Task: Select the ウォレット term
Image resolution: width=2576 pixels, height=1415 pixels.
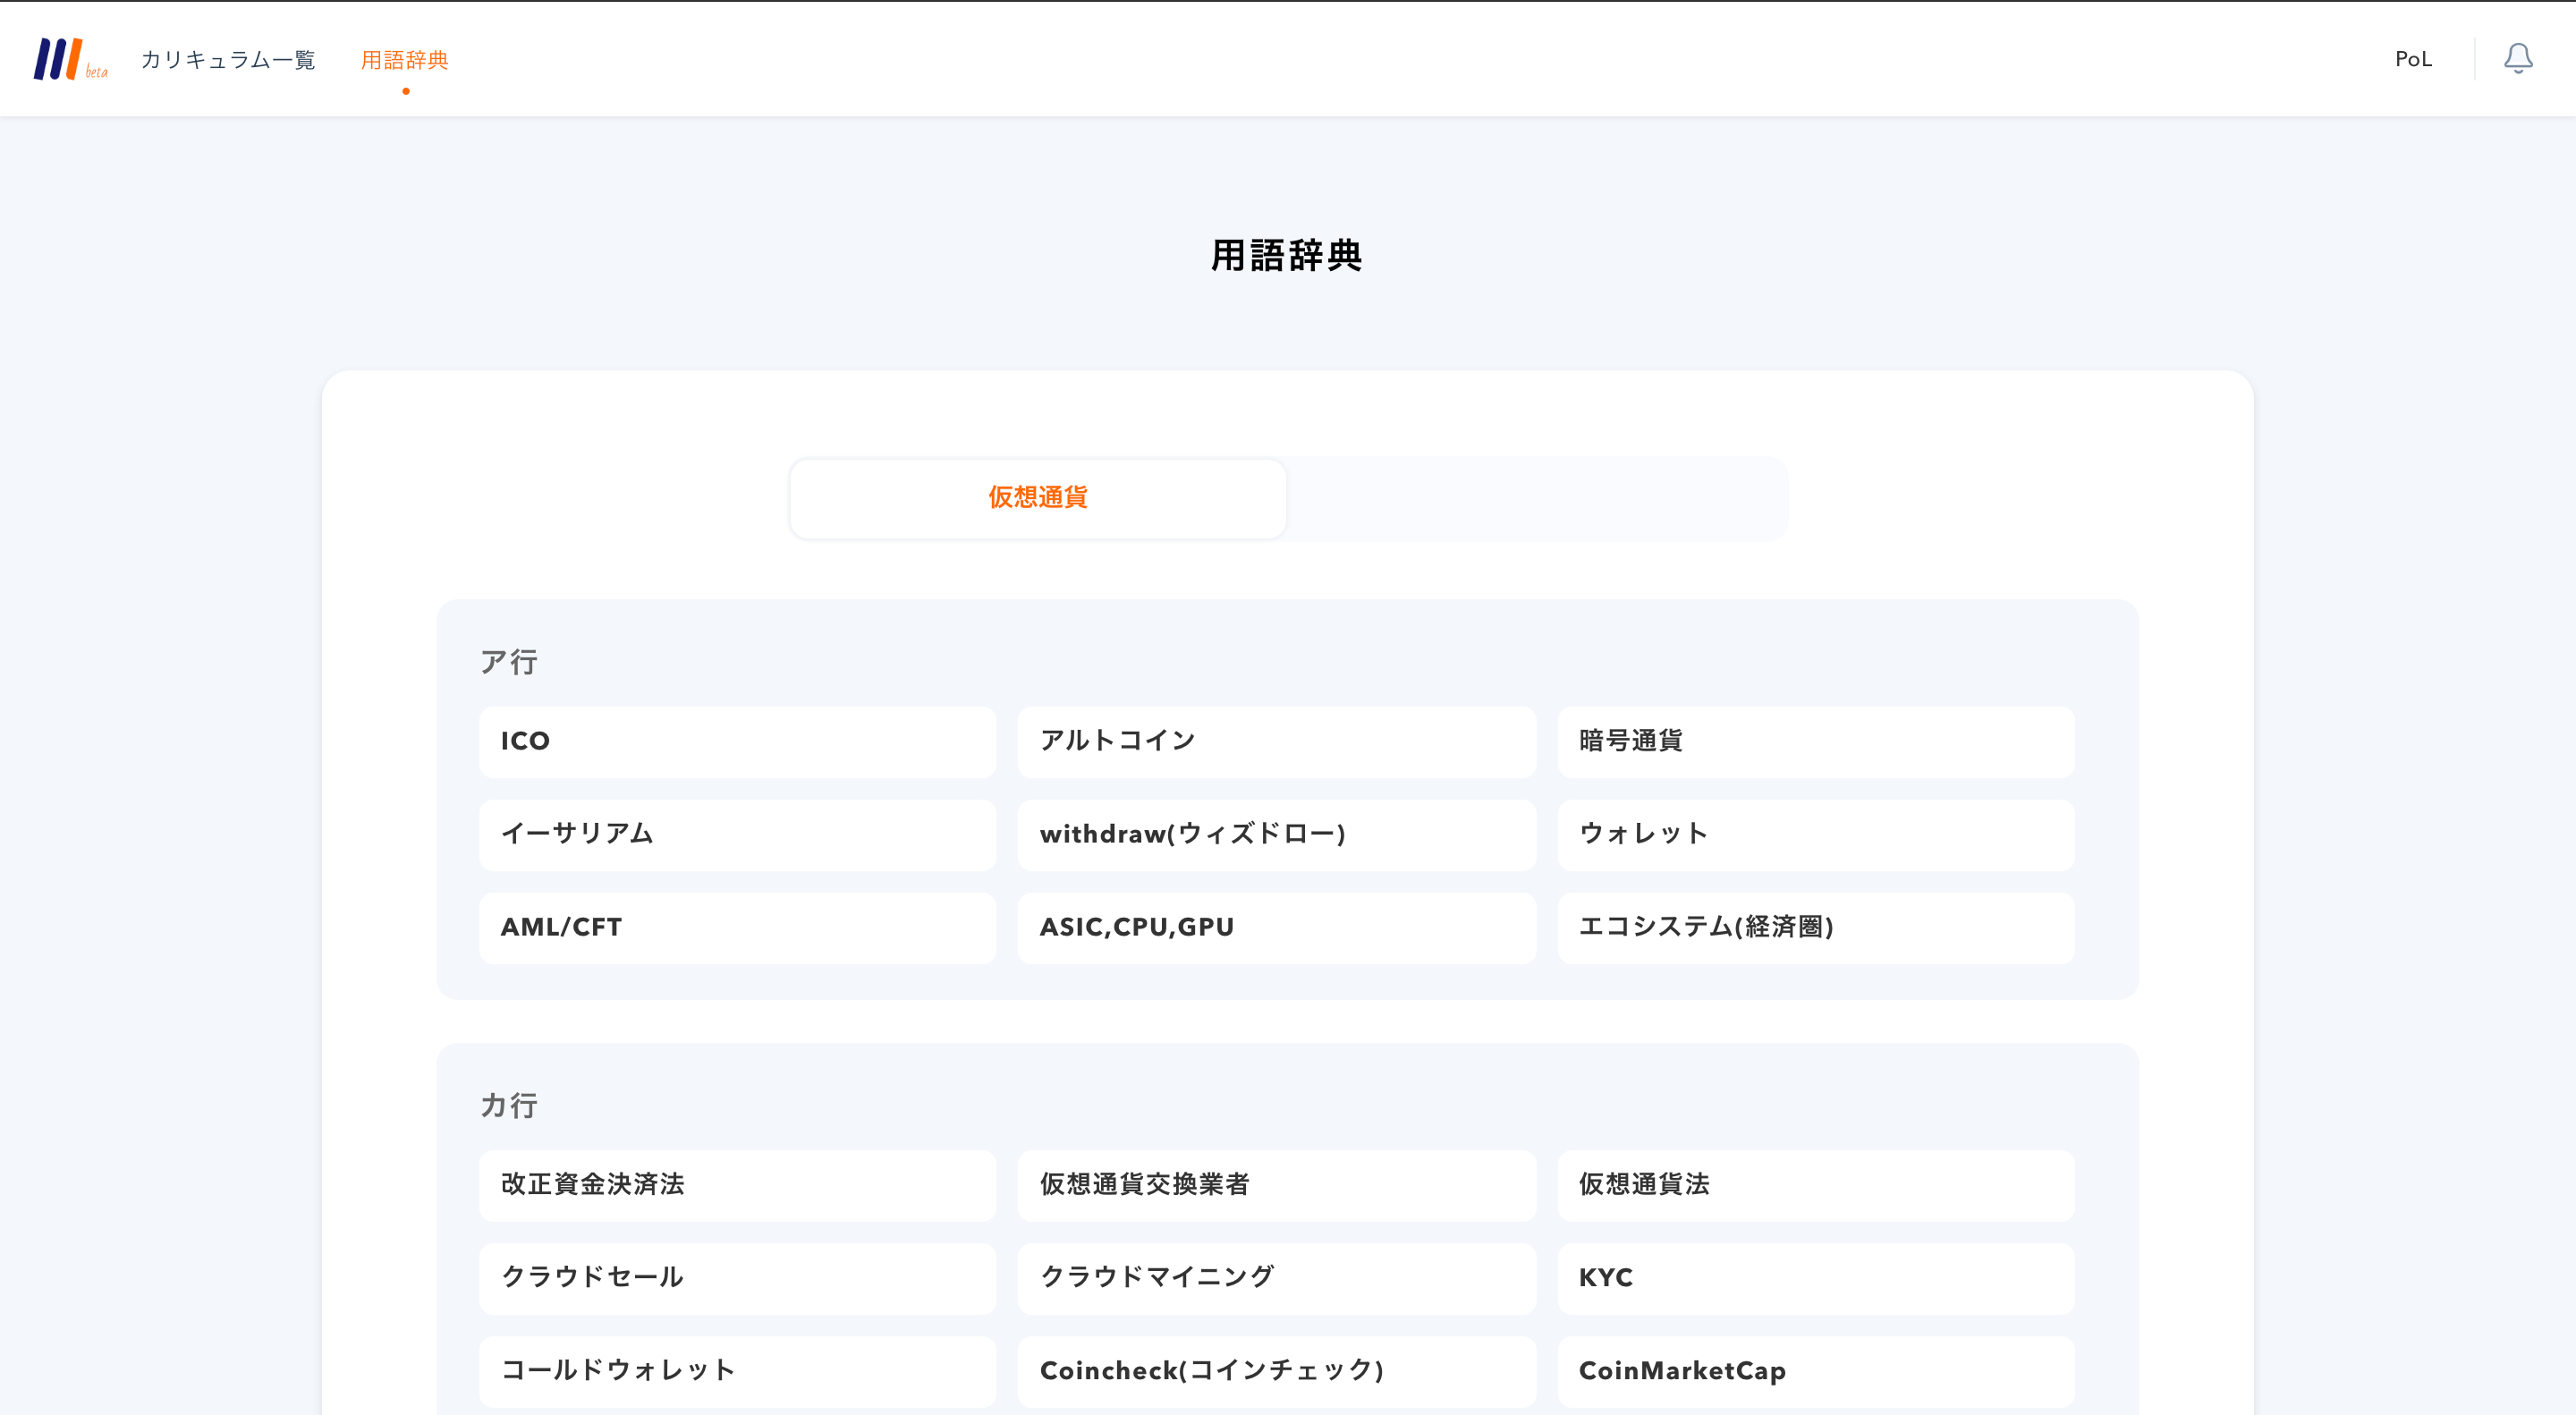Action: (1815, 834)
